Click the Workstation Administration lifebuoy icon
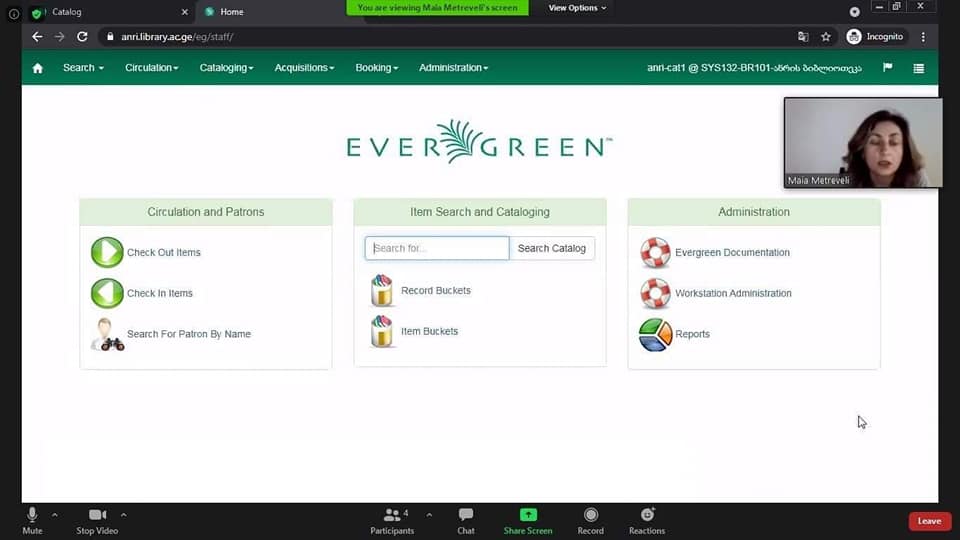This screenshot has width=960, height=540. 655,293
